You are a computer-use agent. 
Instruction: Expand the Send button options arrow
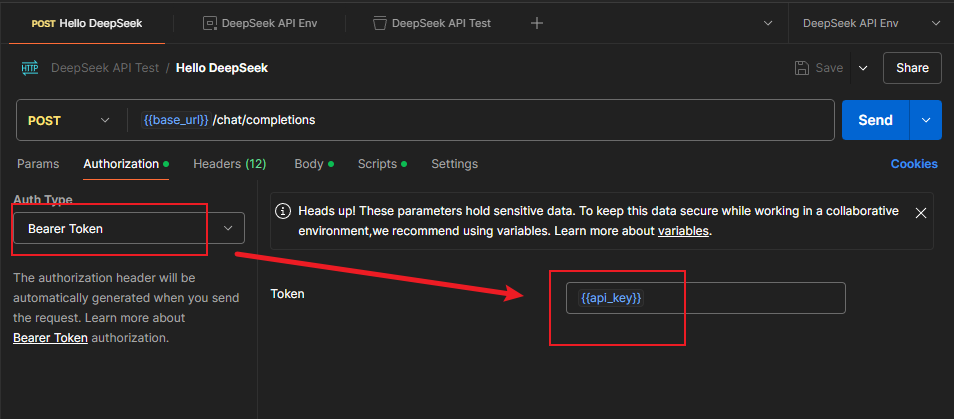click(x=926, y=120)
